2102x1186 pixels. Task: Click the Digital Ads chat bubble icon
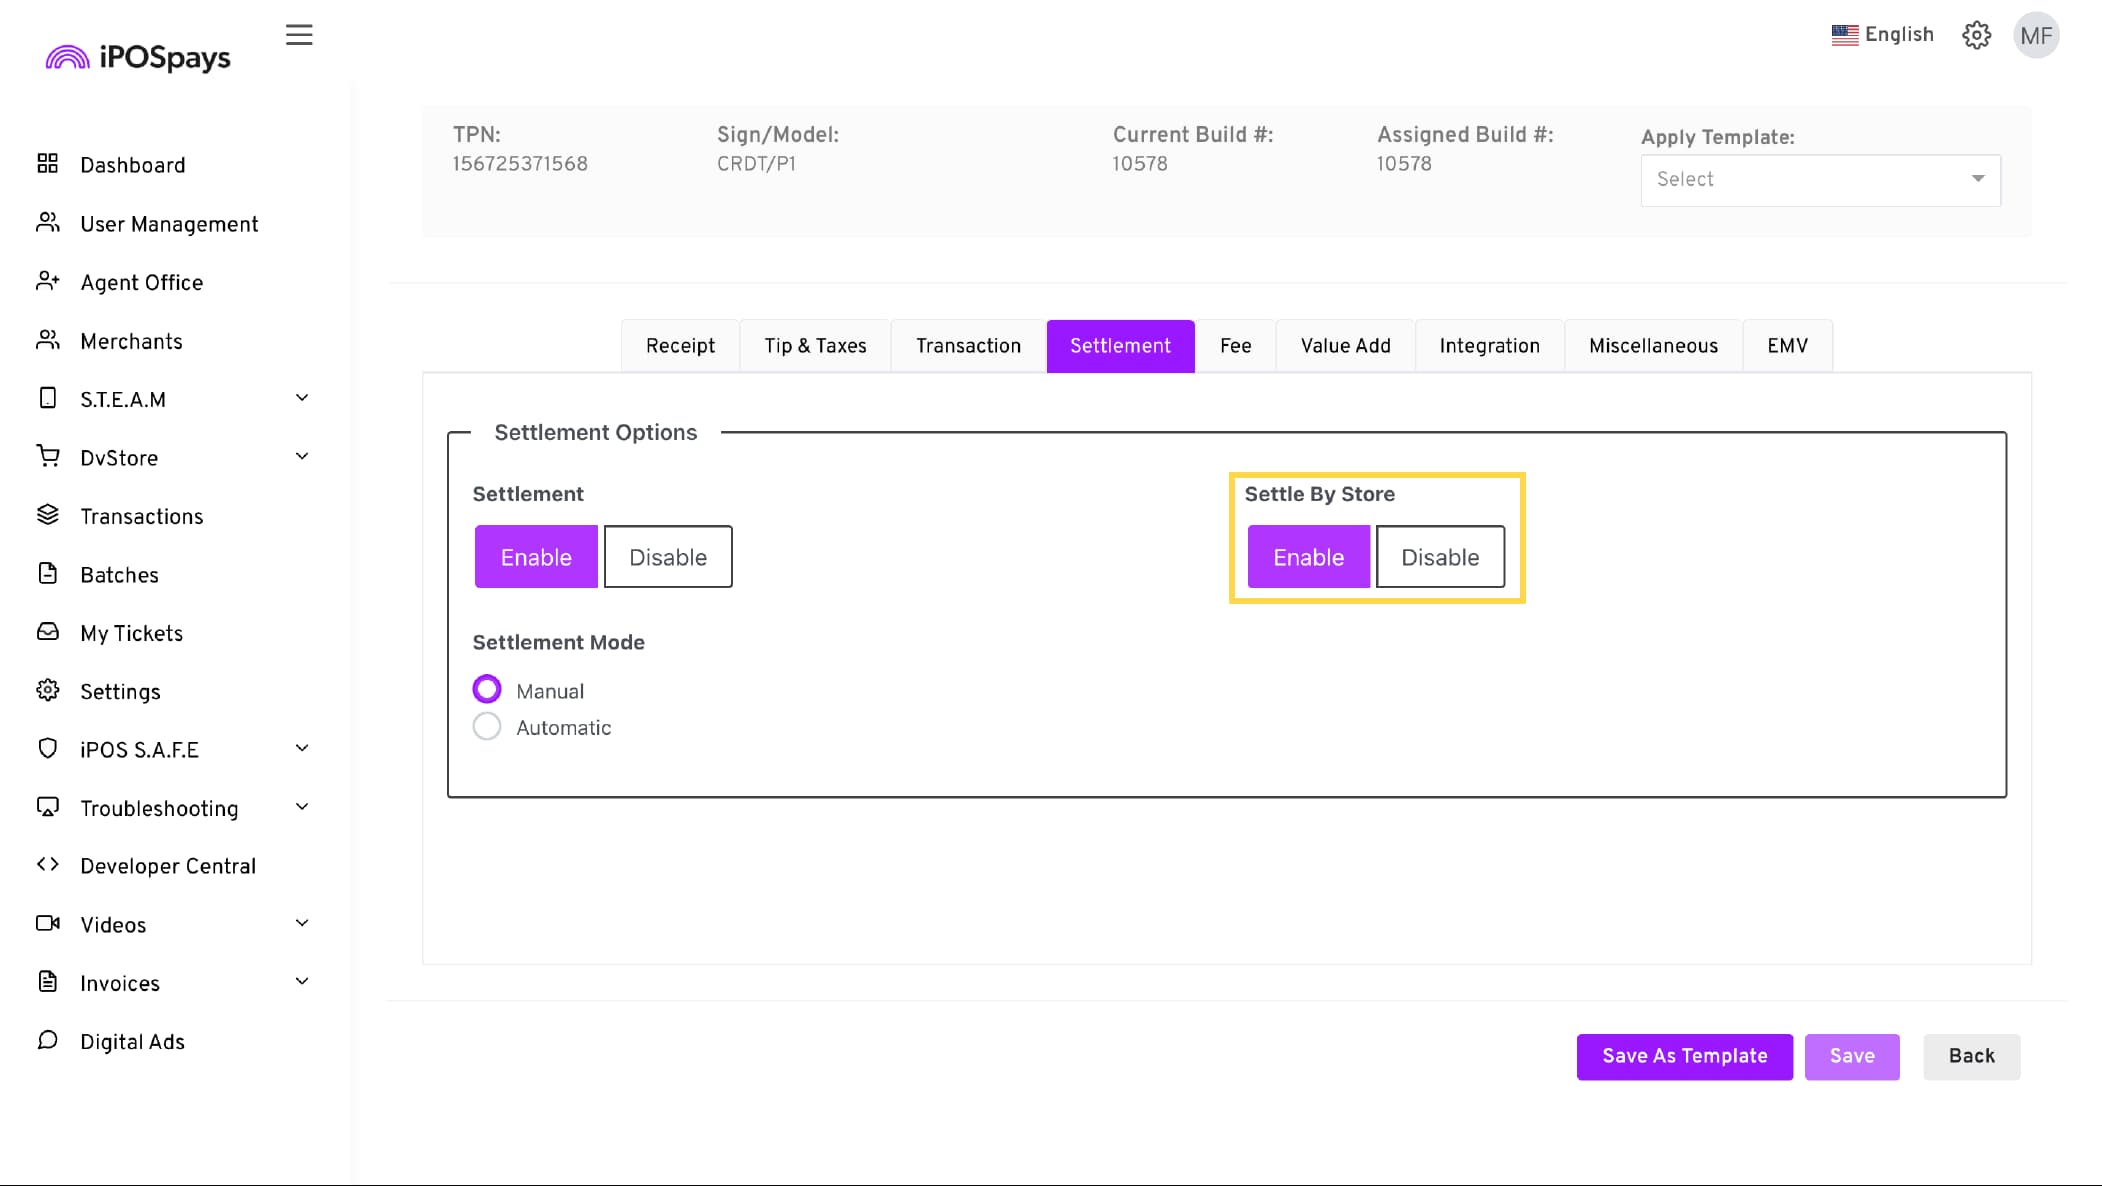point(47,1040)
